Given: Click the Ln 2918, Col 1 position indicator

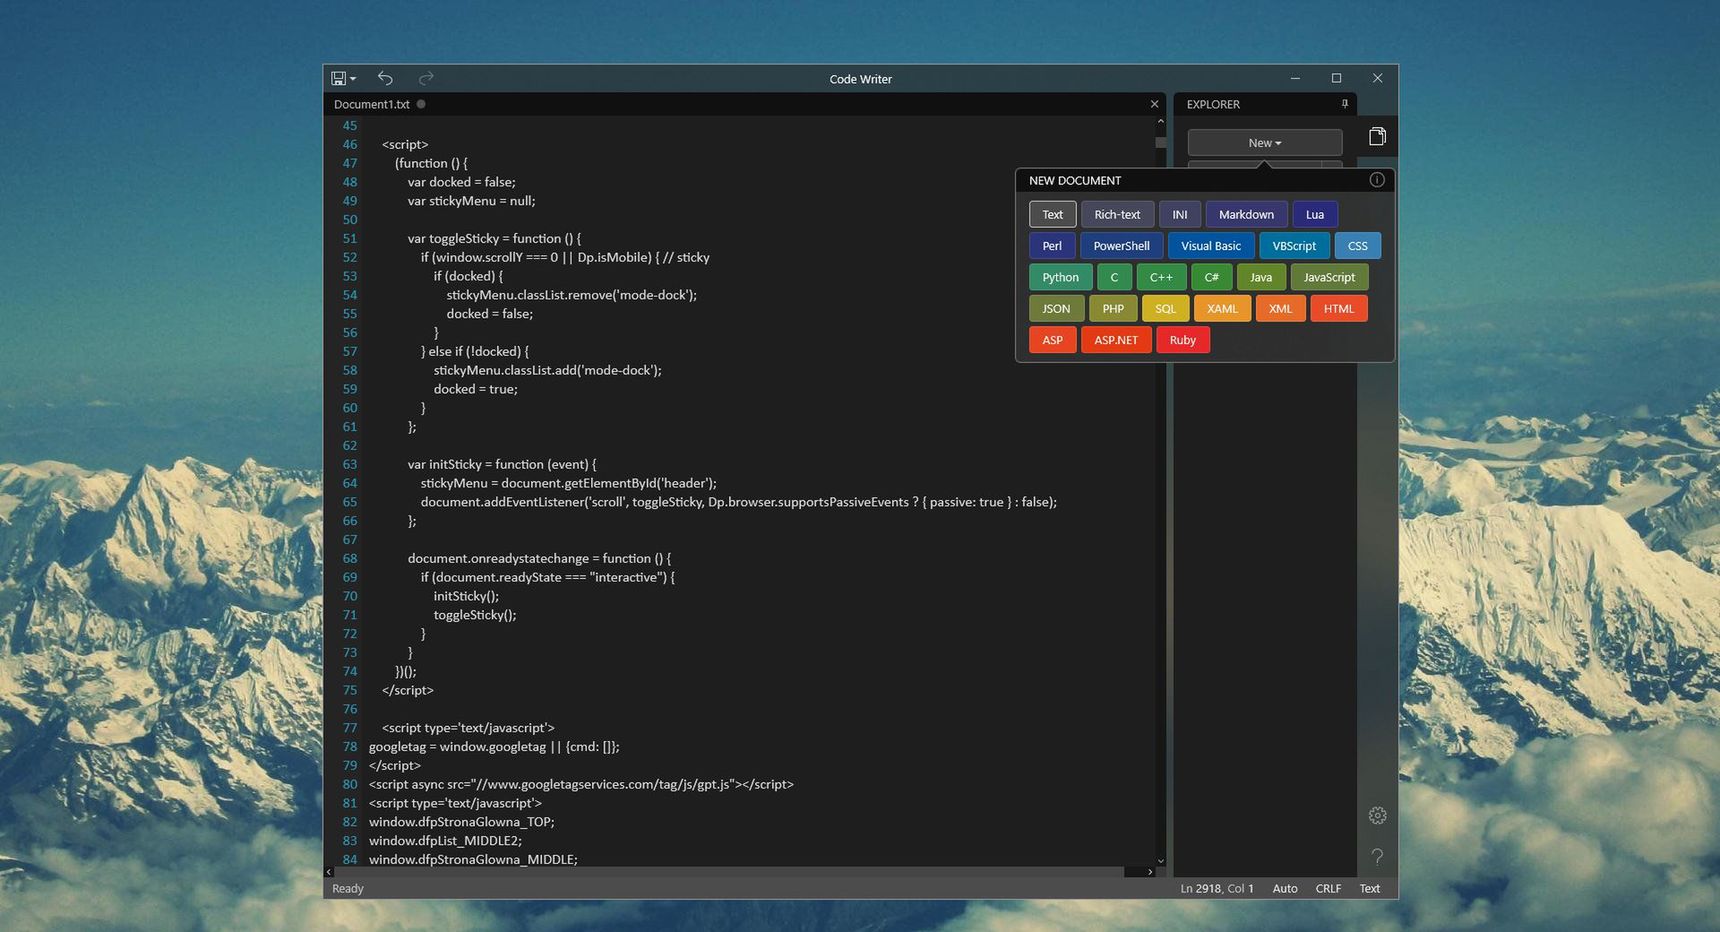Looking at the screenshot, I should (1217, 889).
